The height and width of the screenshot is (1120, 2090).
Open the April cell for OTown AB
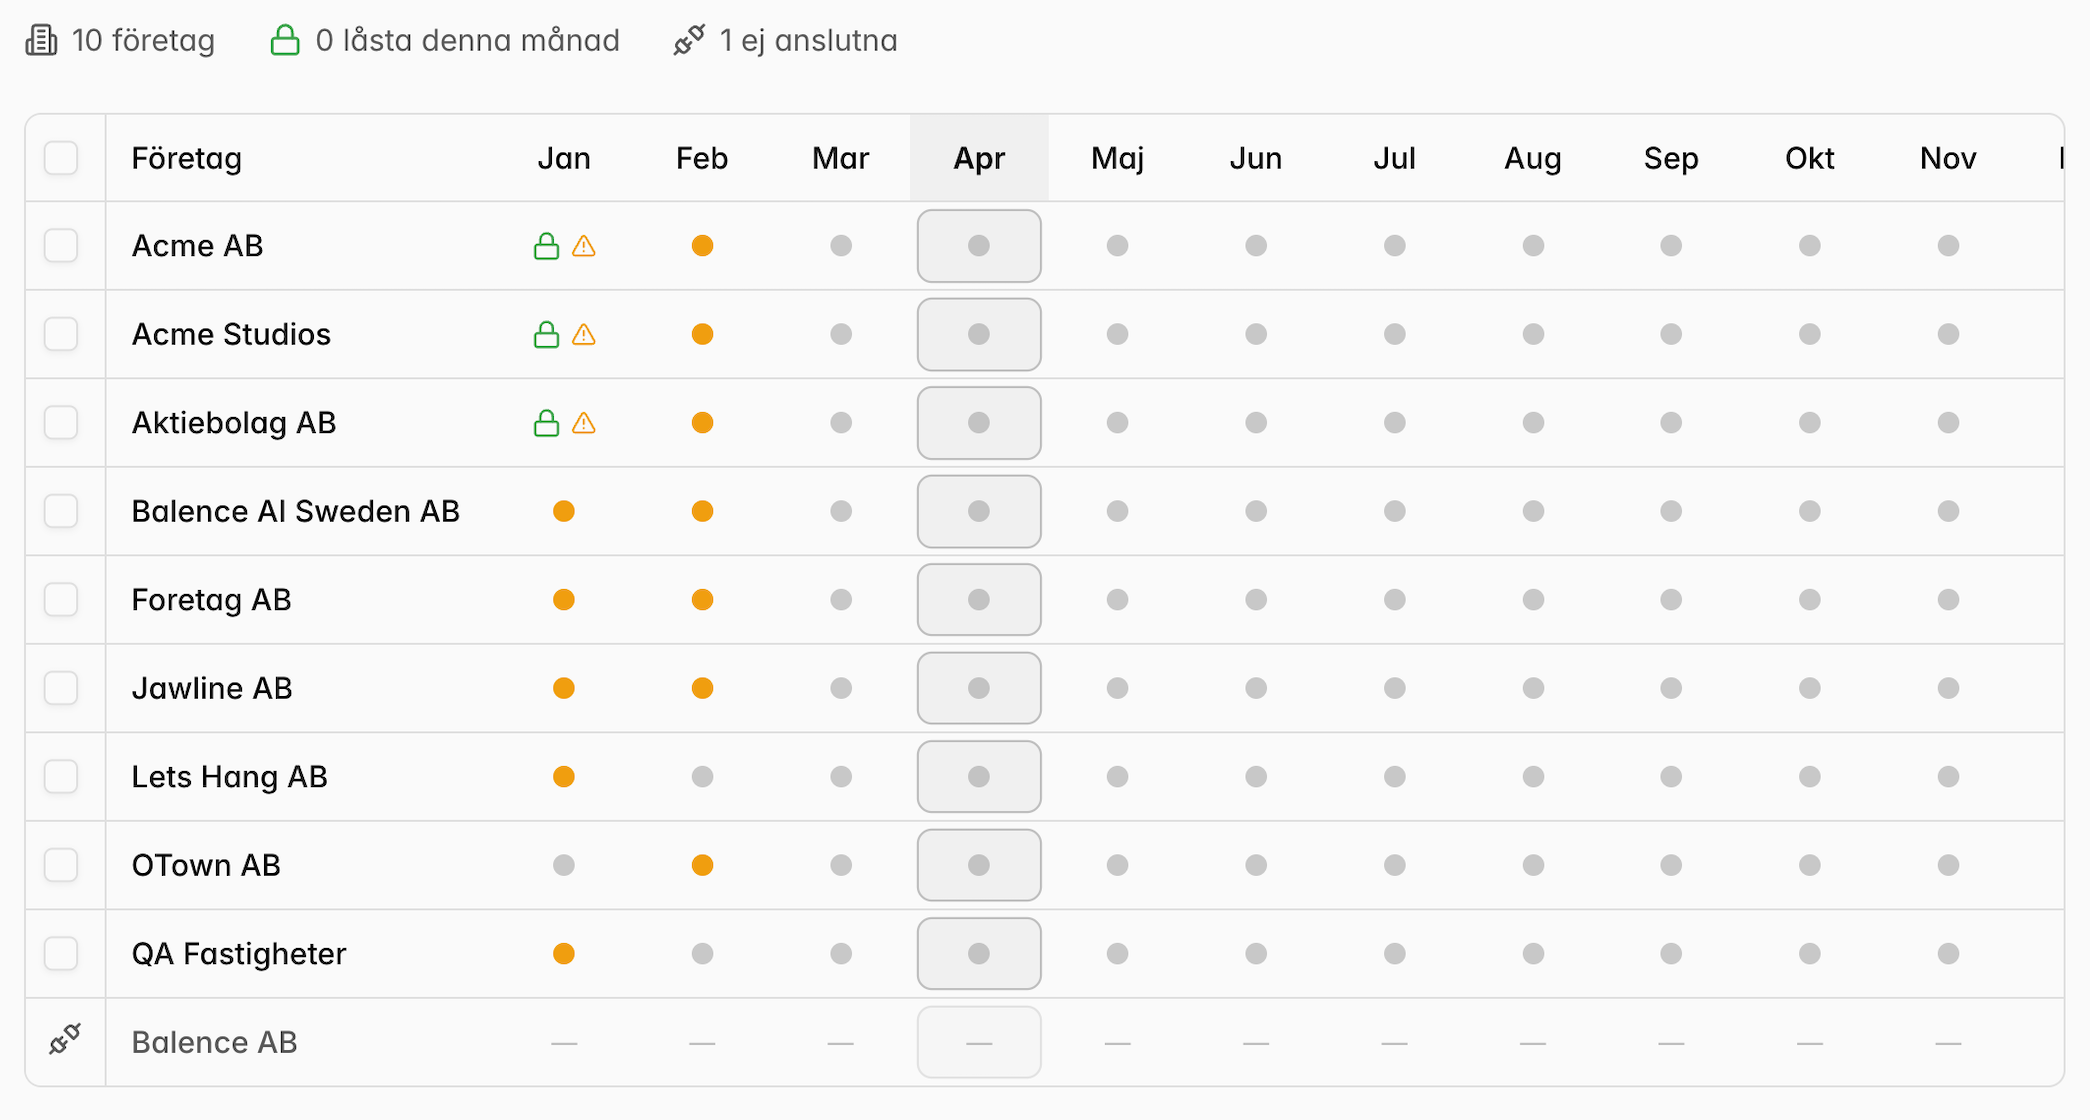[x=979, y=865]
